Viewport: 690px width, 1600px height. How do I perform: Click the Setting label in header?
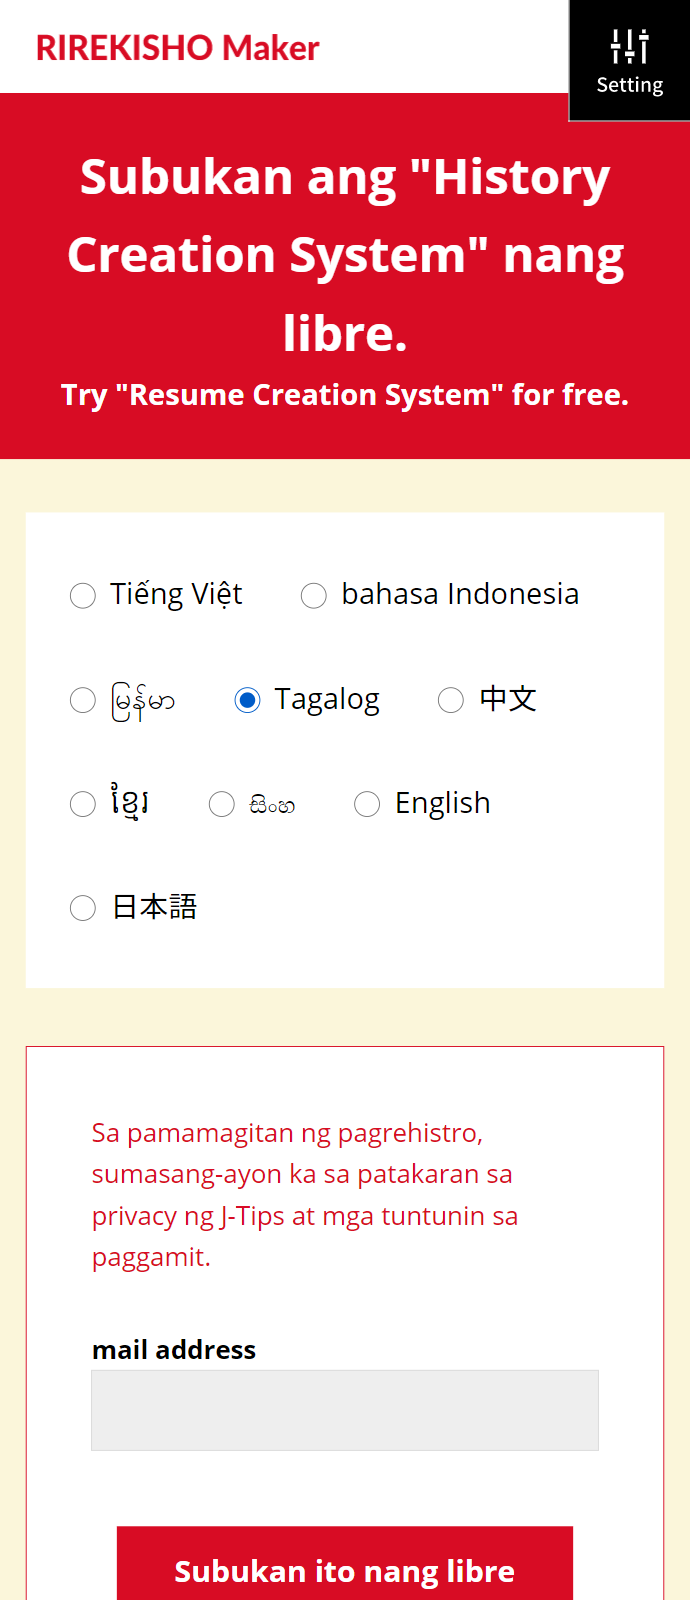pos(630,86)
